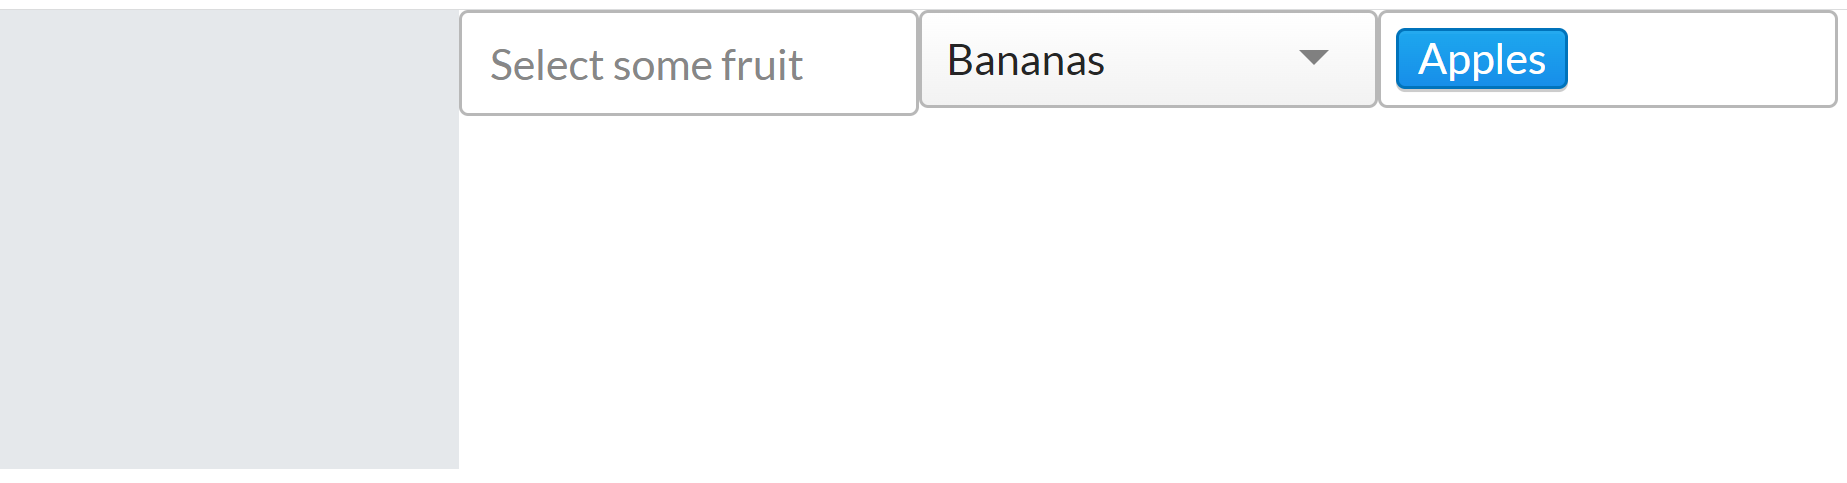Select the Apples chip in the multi-select
The image size is (1847, 483).
pyautogui.click(x=1481, y=59)
